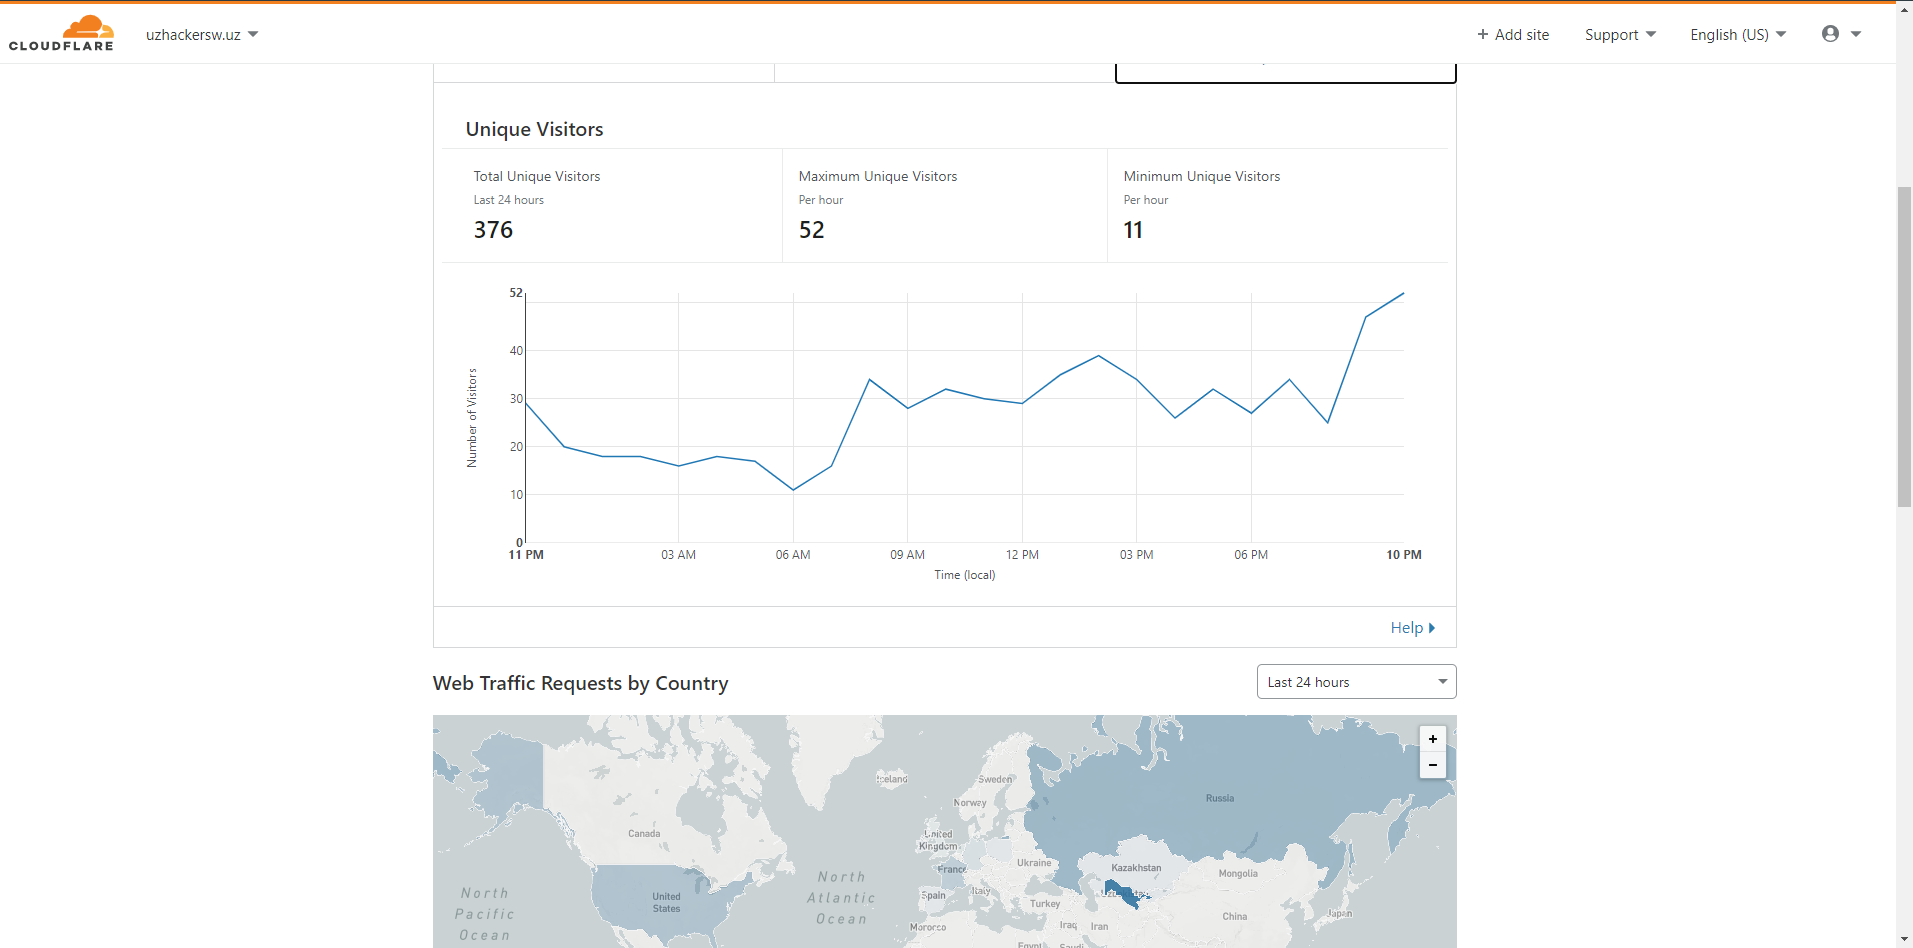The image size is (1913, 948).
Task: Open the Last 24 hours time range dropdown
Action: 1355,682
